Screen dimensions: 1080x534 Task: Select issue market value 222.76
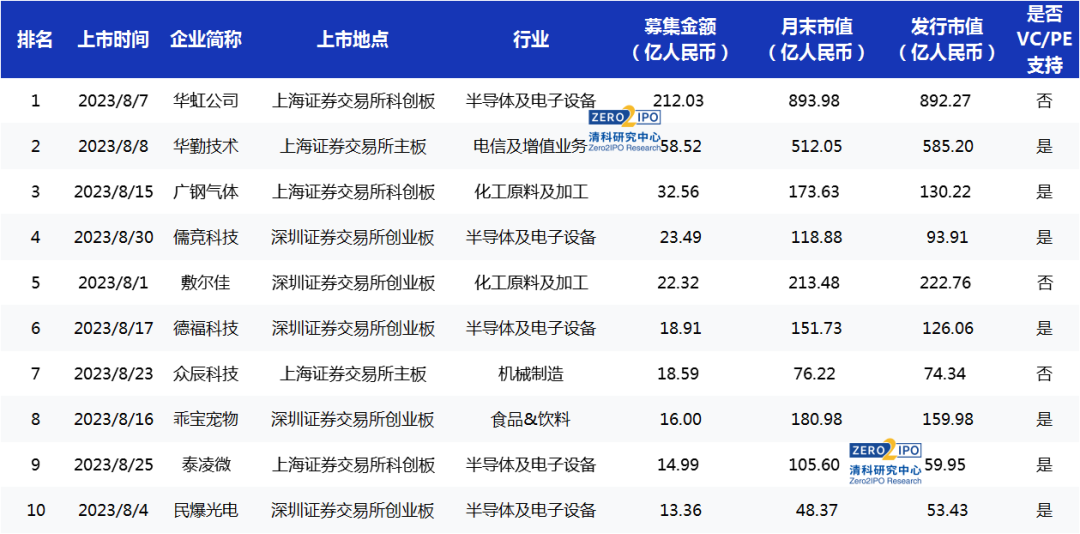click(947, 283)
